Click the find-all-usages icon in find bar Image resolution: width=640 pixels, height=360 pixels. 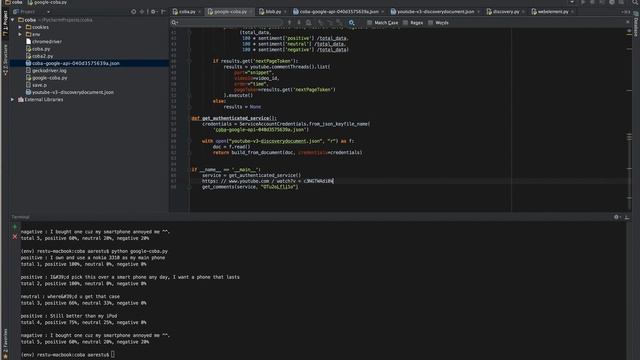tap(309, 23)
